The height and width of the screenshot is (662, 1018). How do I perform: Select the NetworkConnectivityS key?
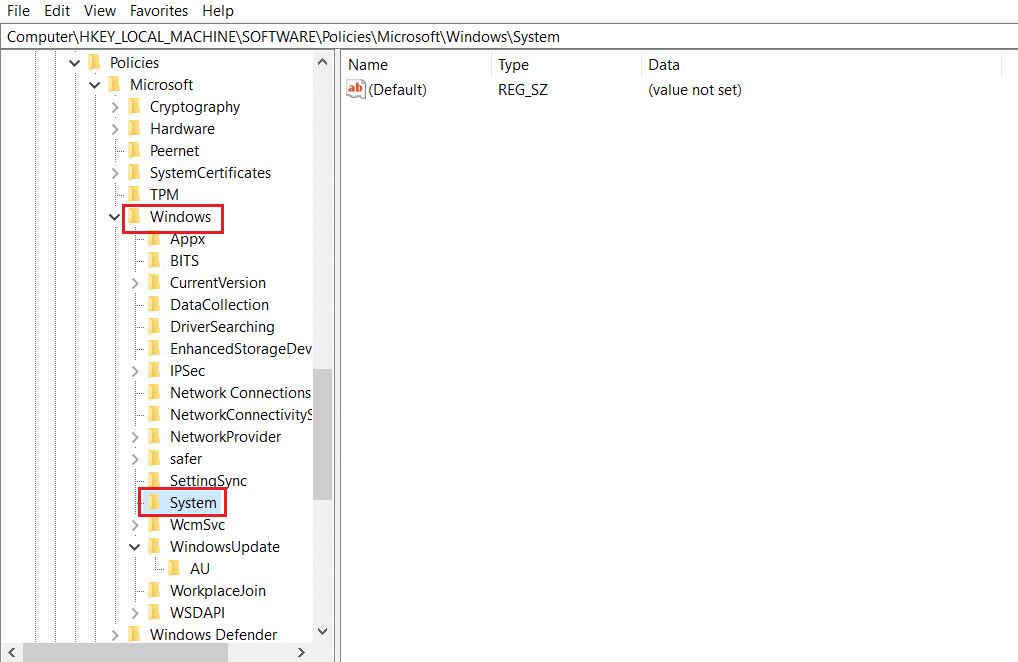[241, 415]
